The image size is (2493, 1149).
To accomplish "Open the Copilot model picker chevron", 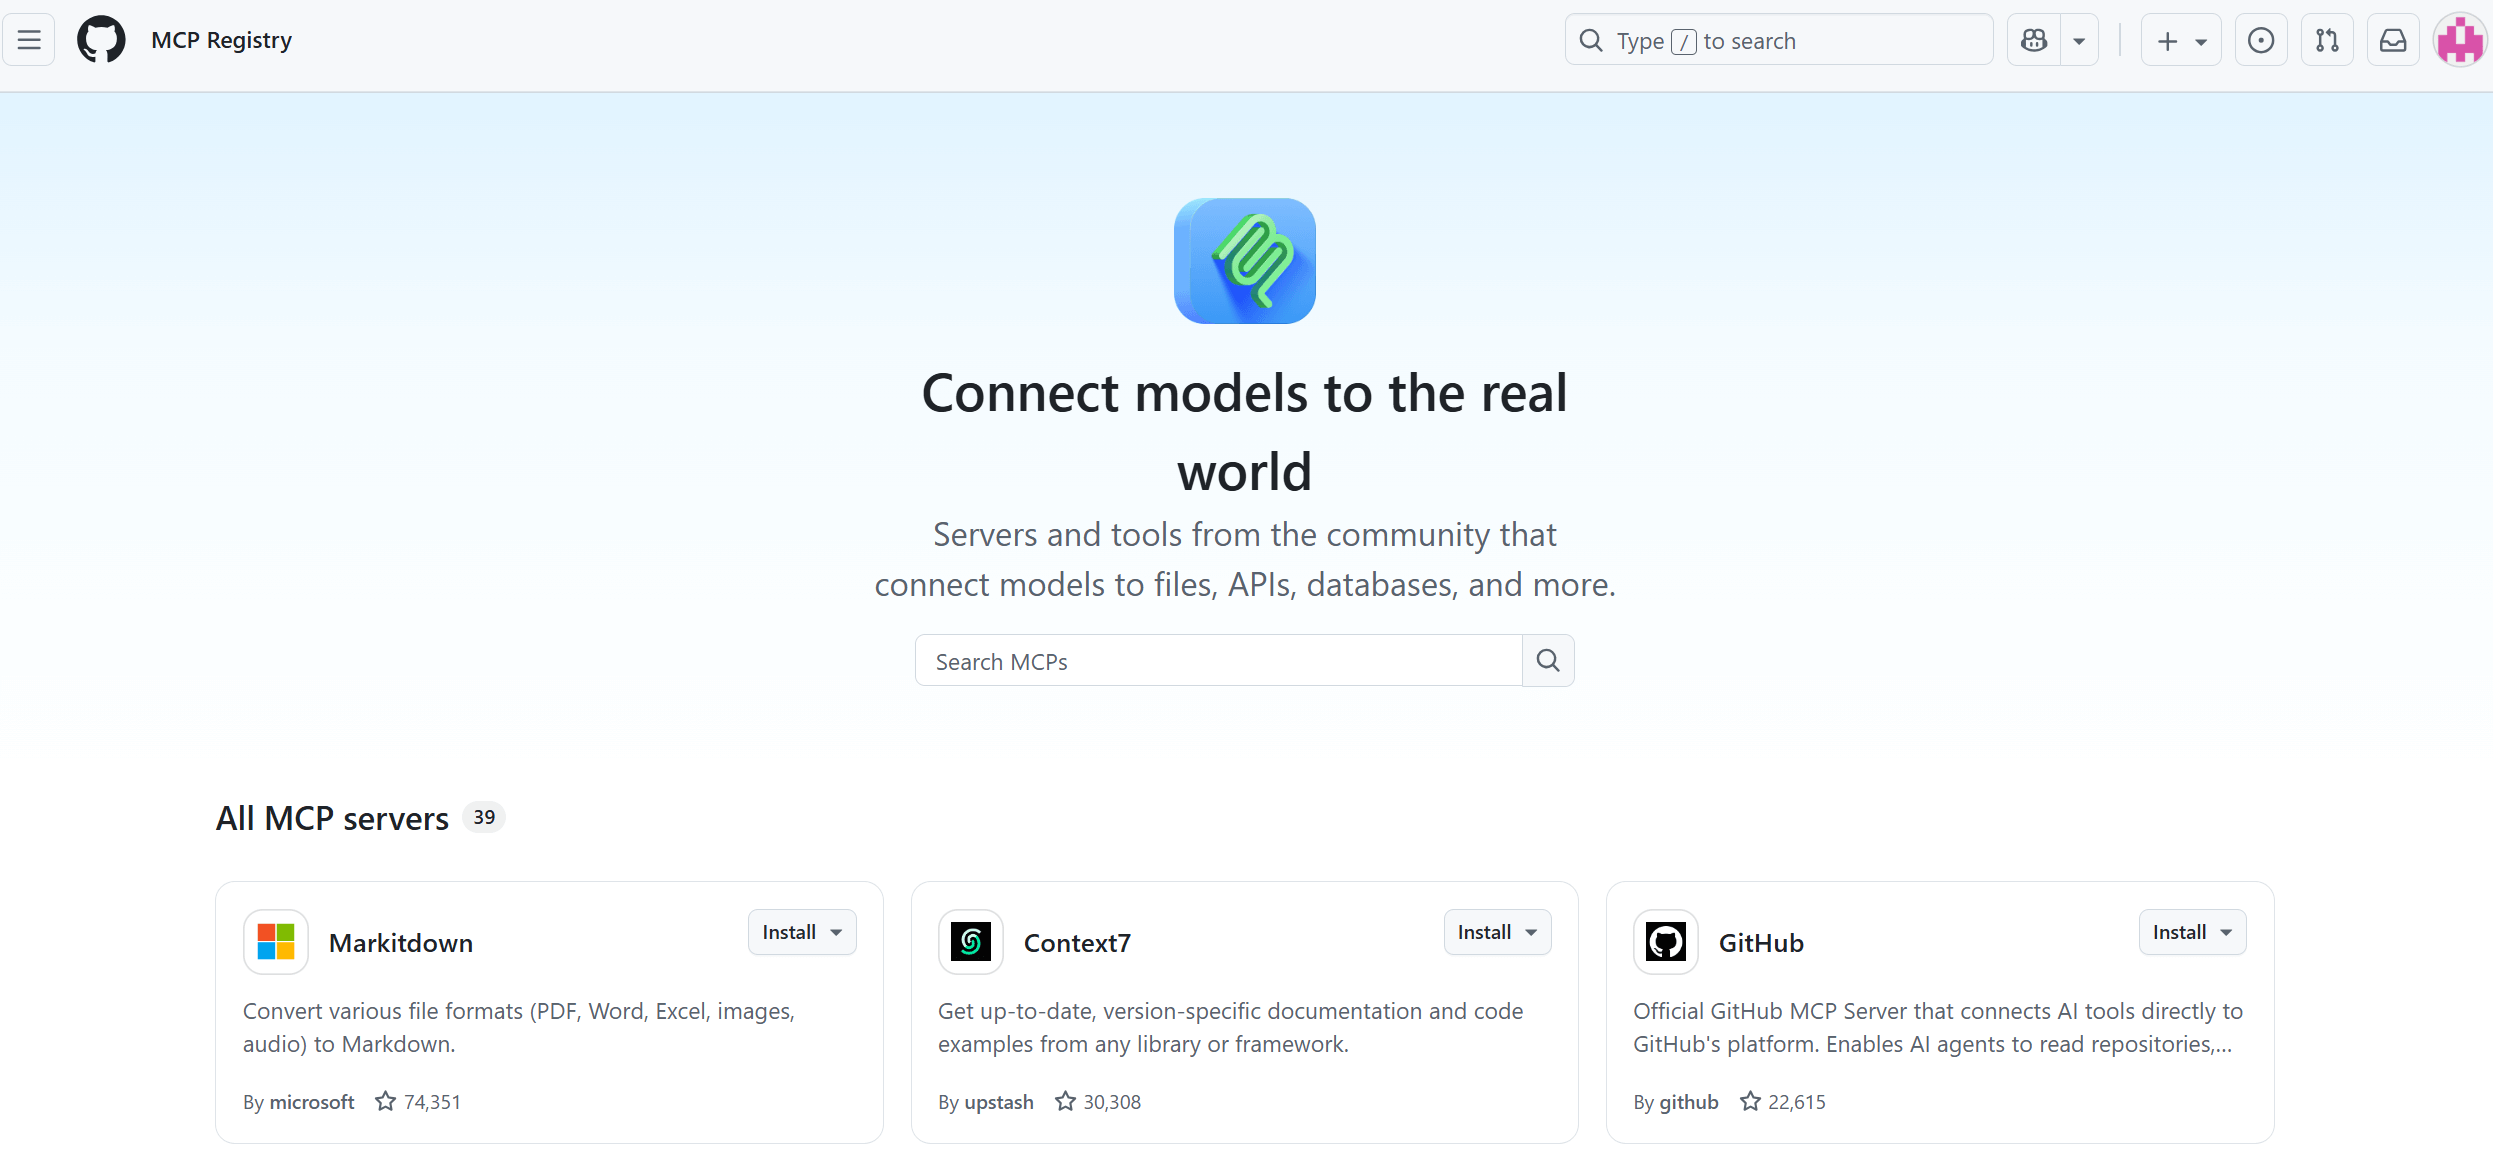I will (2080, 39).
